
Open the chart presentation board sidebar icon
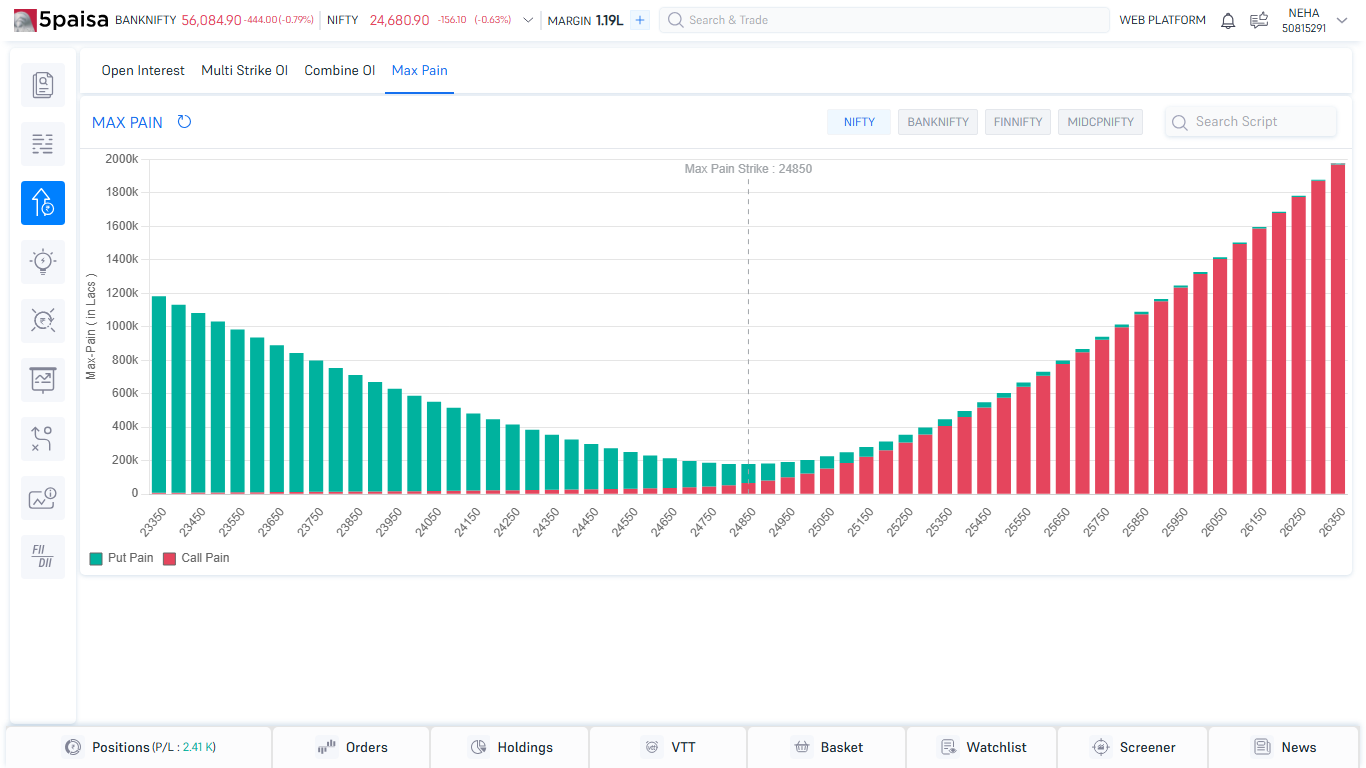coord(43,380)
